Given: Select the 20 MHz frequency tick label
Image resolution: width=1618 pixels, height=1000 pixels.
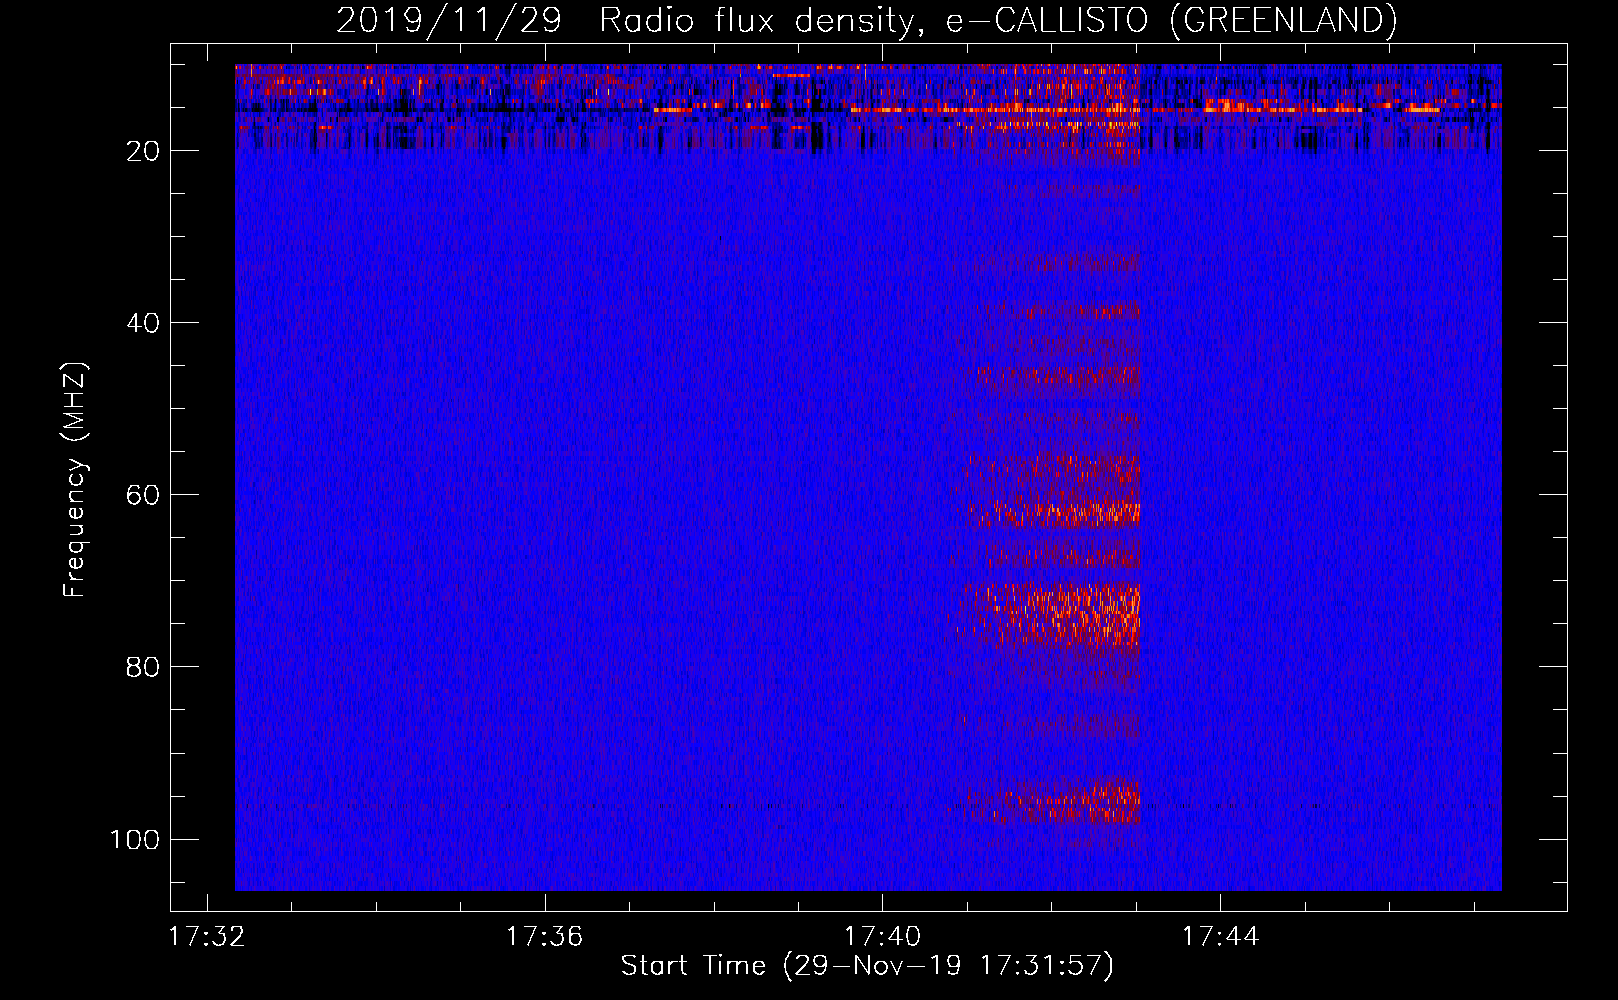Looking at the screenshot, I should tap(143, 151).
